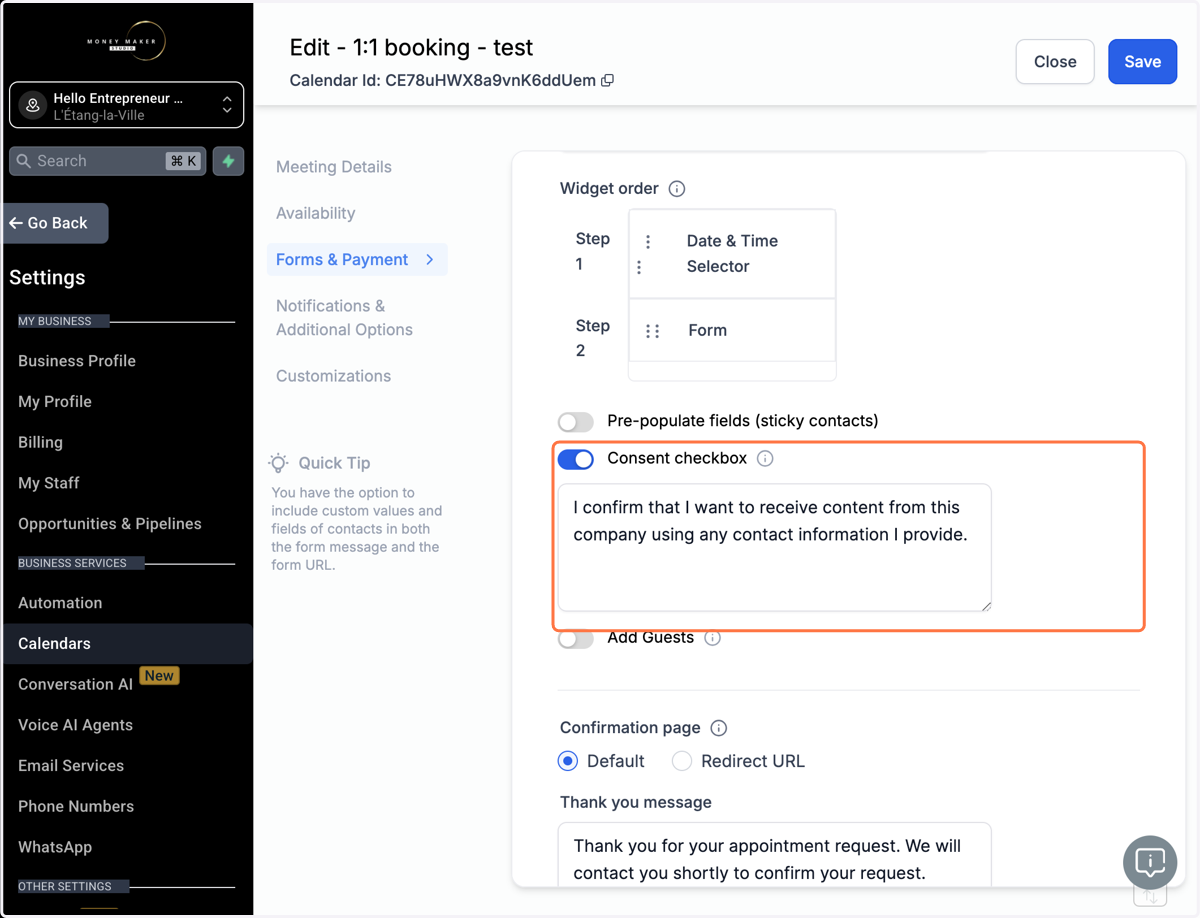Viewport: 1200px width, 918px height.
Task: Click the Money Maker Studio logo
Action: (x=126, y=41)
